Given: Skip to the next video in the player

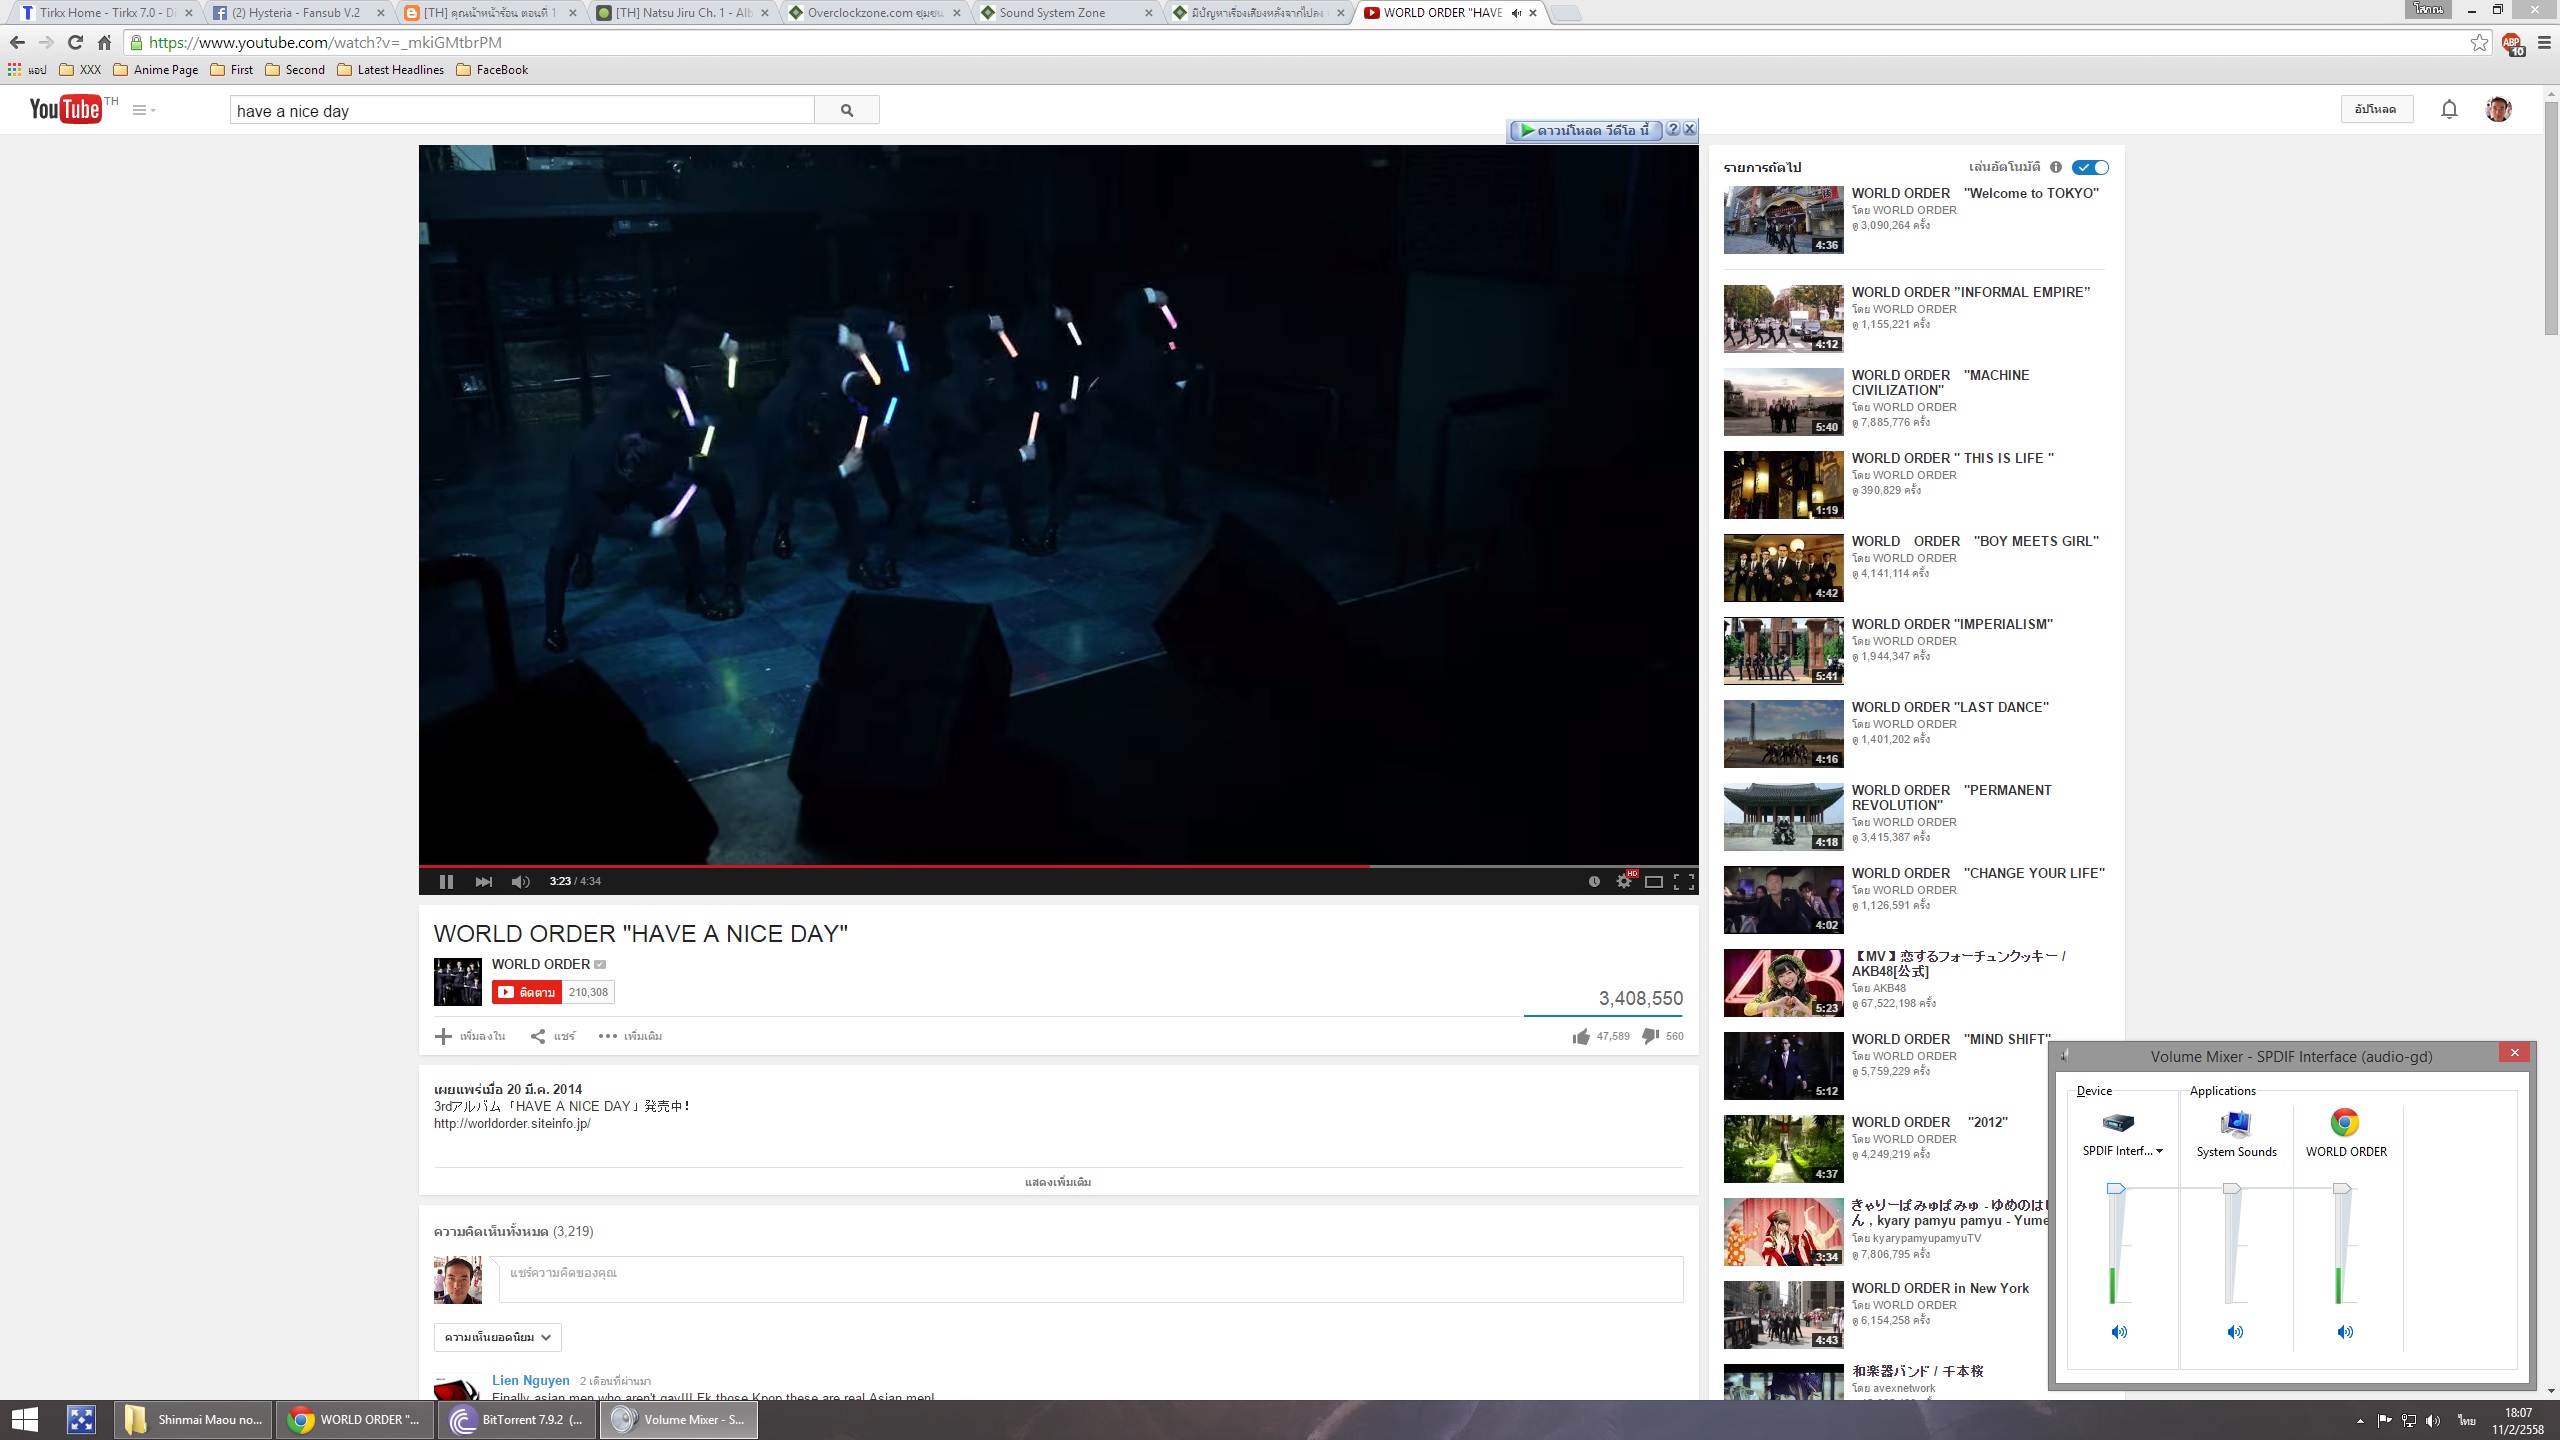Looking at the screenshot, I should 484,881.
